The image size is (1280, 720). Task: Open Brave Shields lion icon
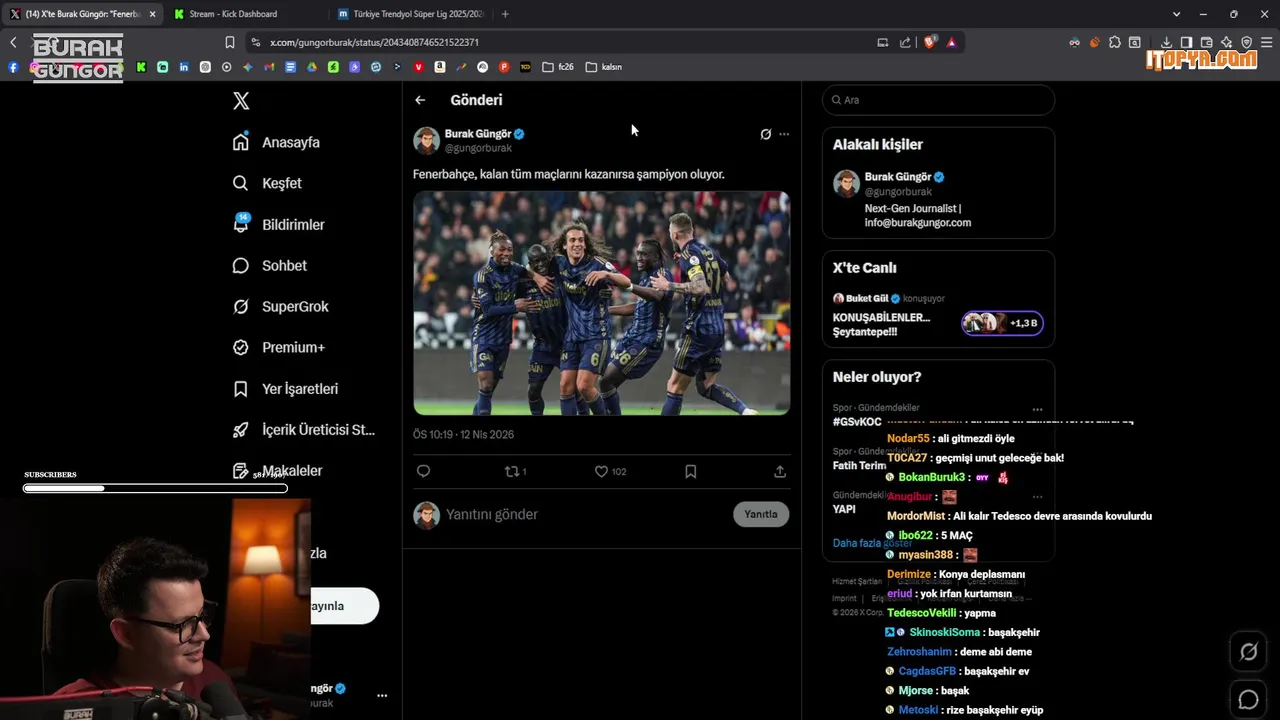tap(930, 42)
